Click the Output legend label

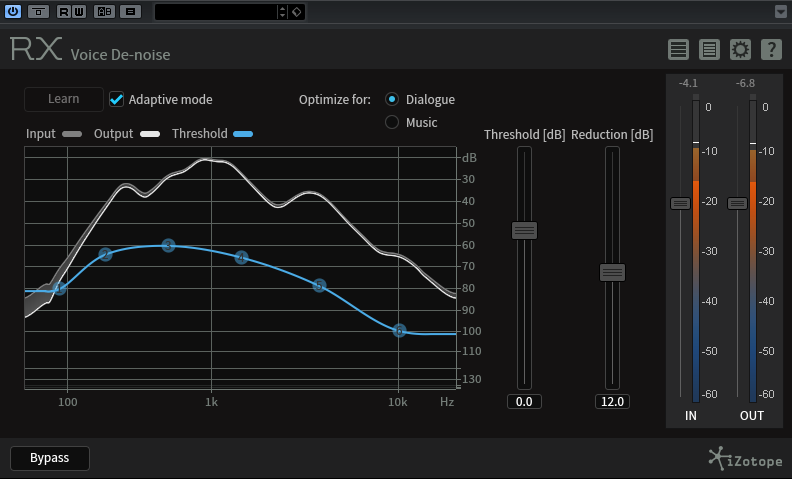(x=113, y=134)
